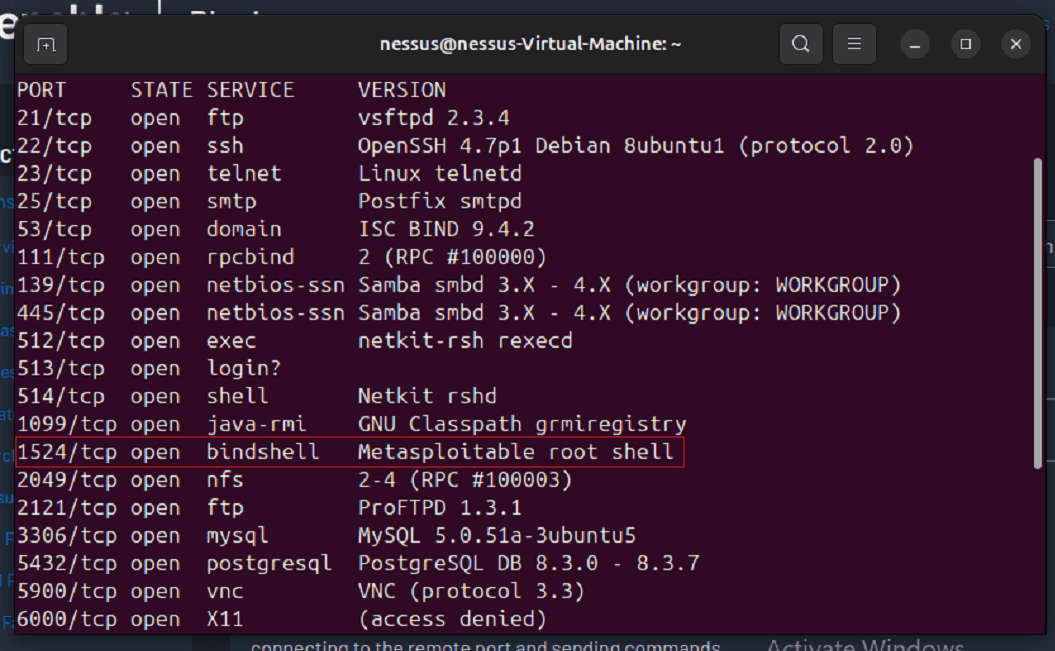Click port 111/tcp text
Viewport: 1055px width, 651px height.
[x=61, y=258]
